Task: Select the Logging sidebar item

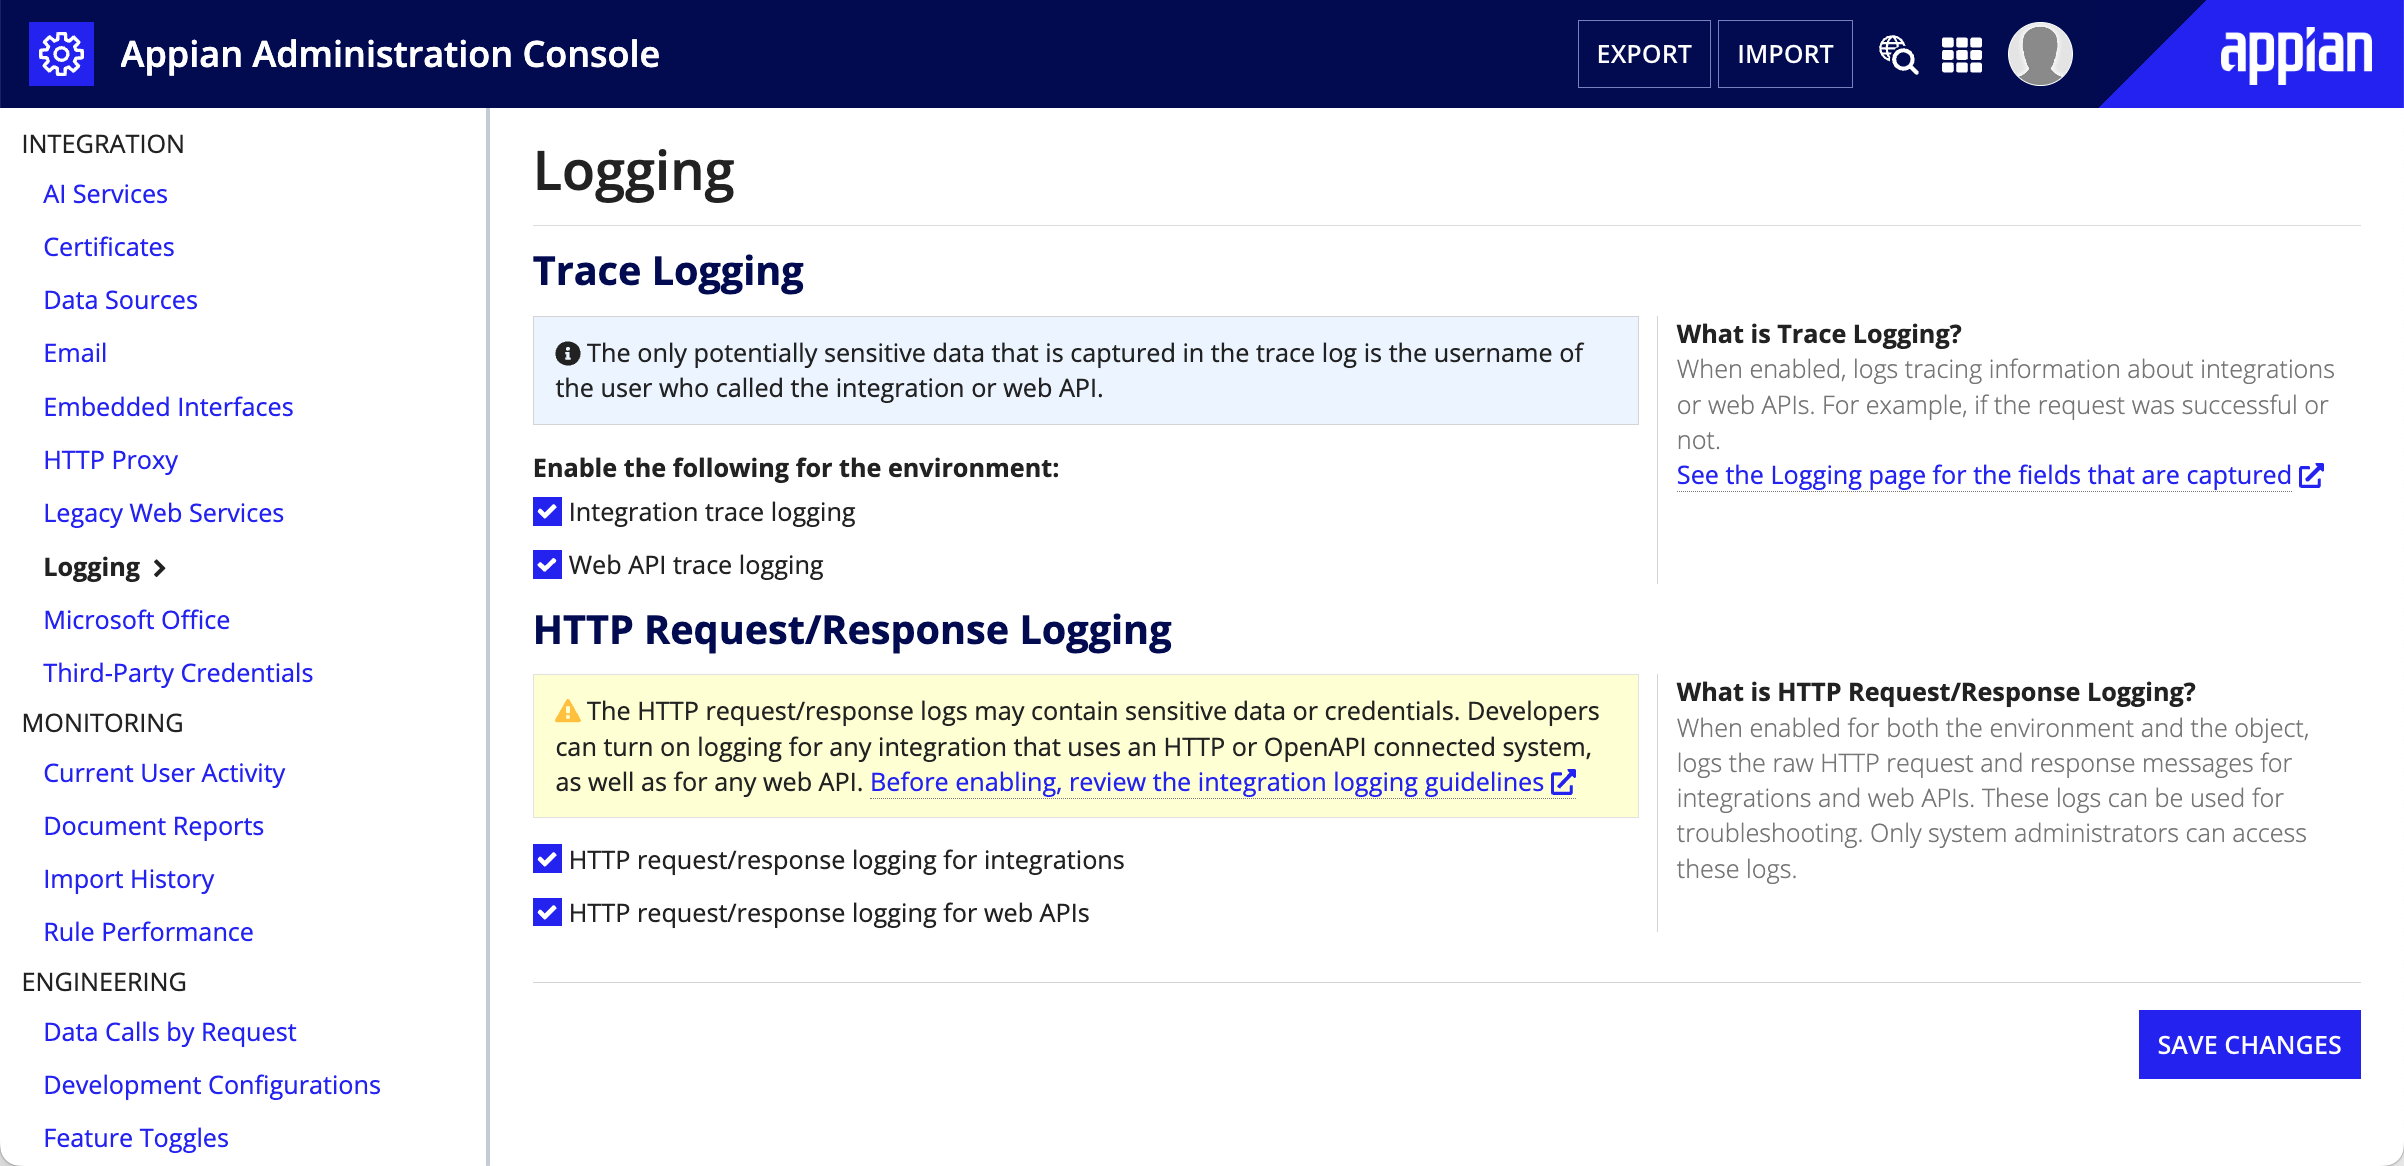Action: tap(92, 567)
